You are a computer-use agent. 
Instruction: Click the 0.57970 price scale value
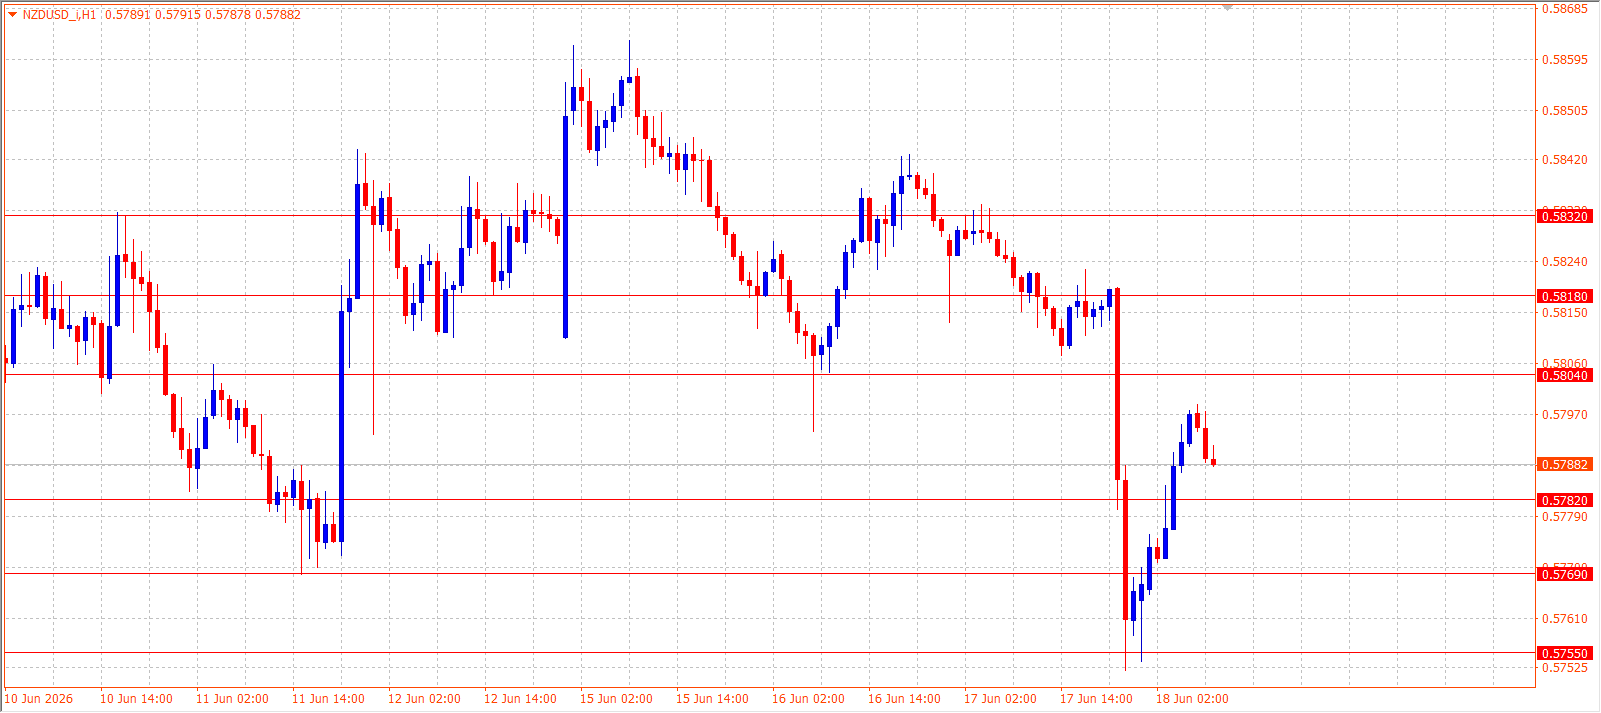[x=1564, y=415]
